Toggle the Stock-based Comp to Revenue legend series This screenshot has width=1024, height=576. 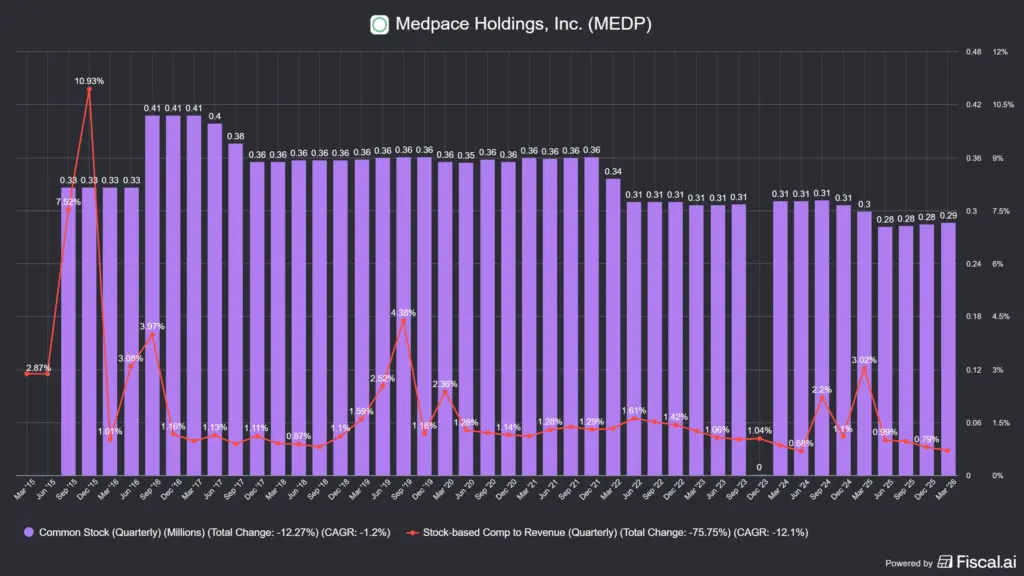pyautogui.click(x=607, y=532)
